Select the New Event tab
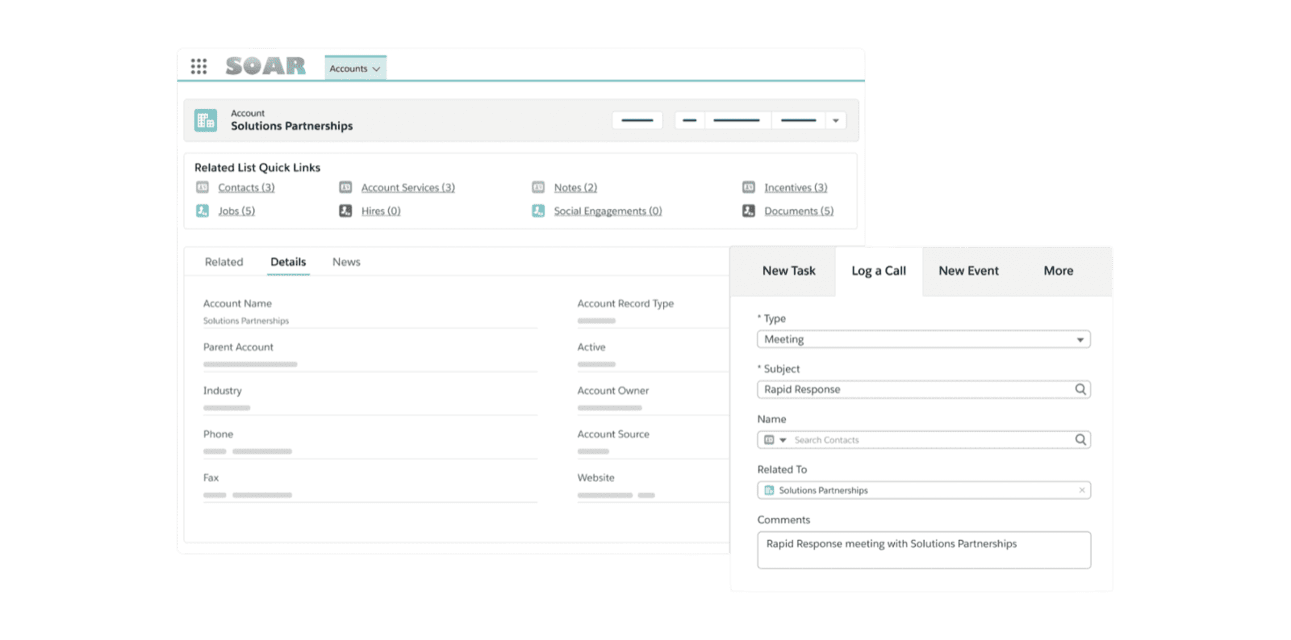 point(968,271)
